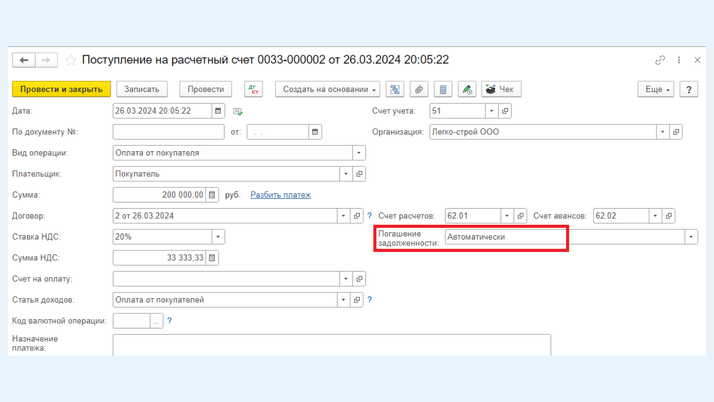Click the Чек receipt button

tap(501, 89)
